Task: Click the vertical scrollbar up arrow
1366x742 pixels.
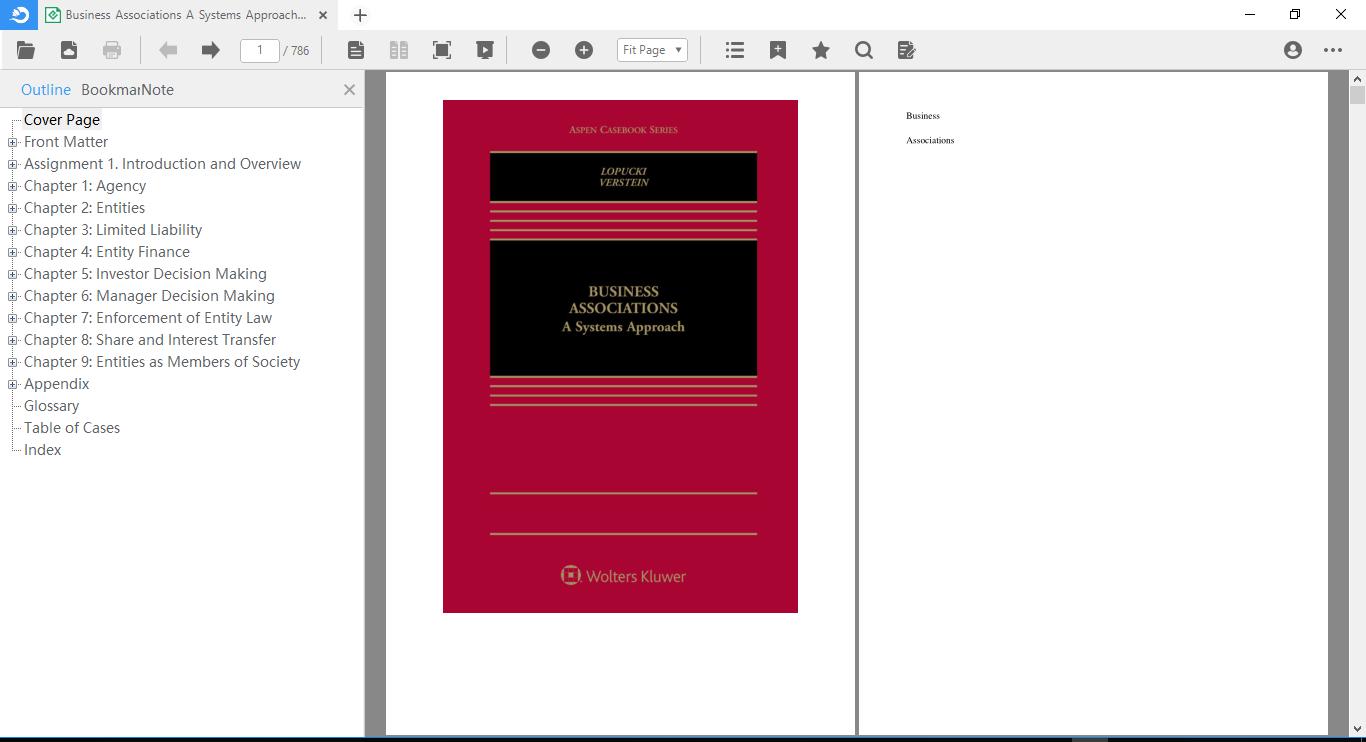Action: 1357,78
